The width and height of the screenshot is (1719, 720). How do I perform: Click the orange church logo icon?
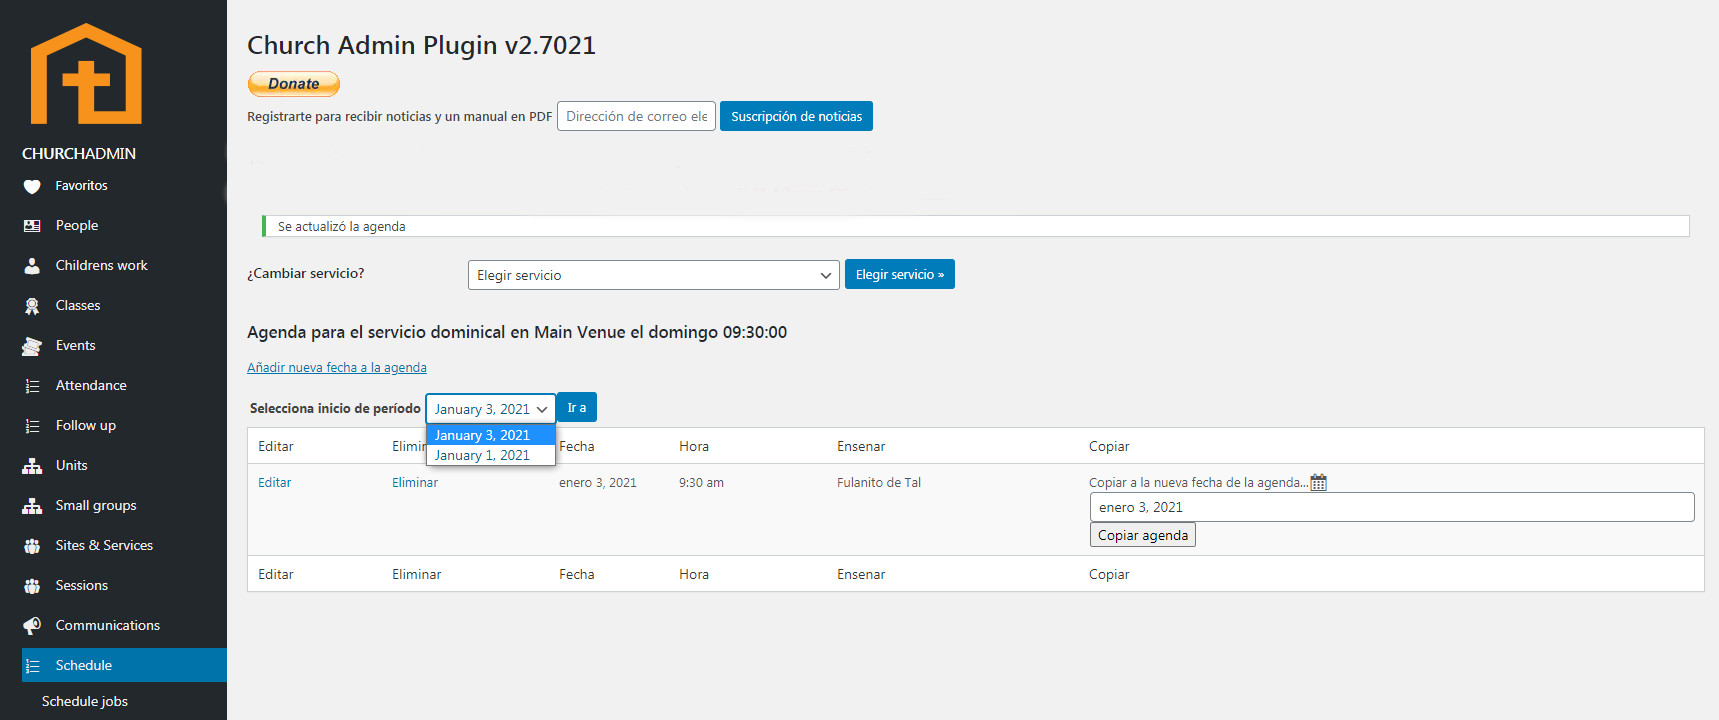(x=86, y=75)
